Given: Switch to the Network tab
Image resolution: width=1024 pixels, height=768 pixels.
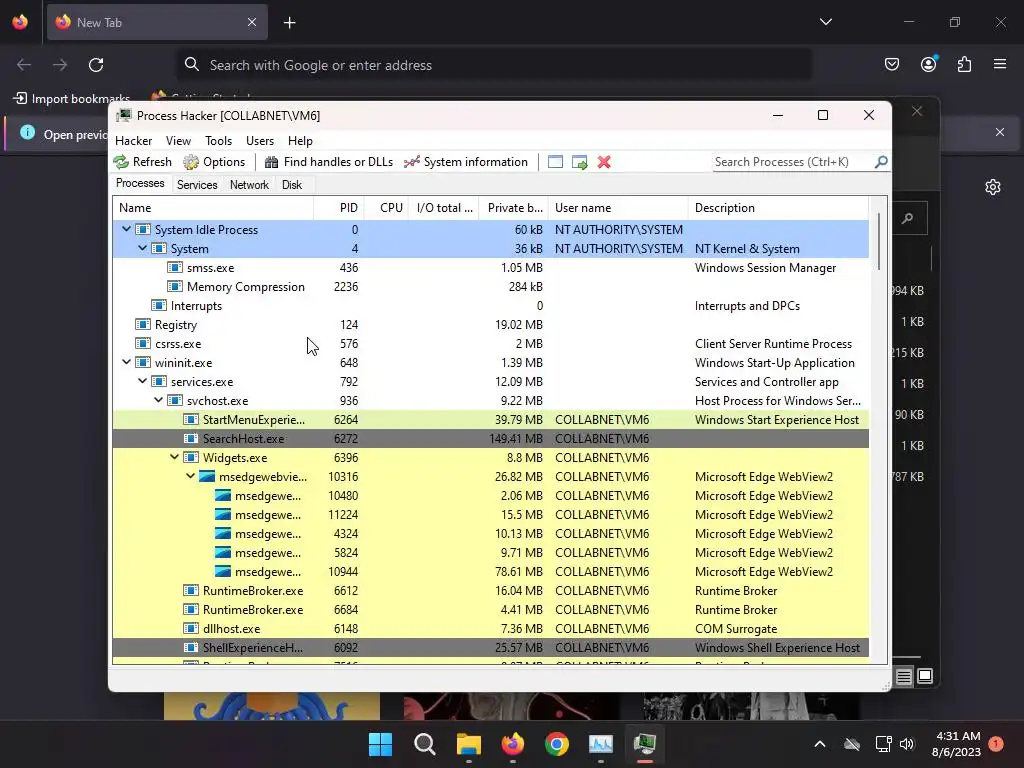Looking at the screenshot, I should pos(249,185).
